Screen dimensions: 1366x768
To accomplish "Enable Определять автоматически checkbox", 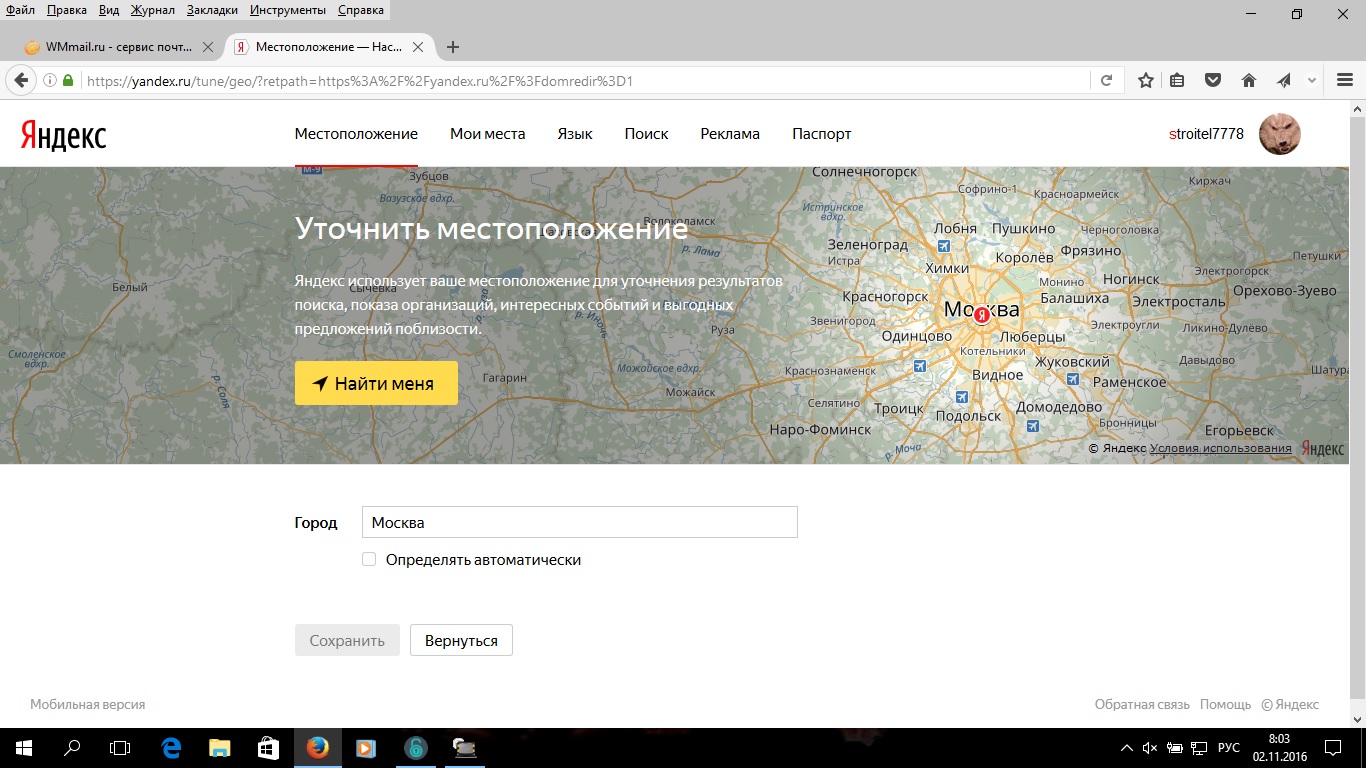I will [369, 560].
